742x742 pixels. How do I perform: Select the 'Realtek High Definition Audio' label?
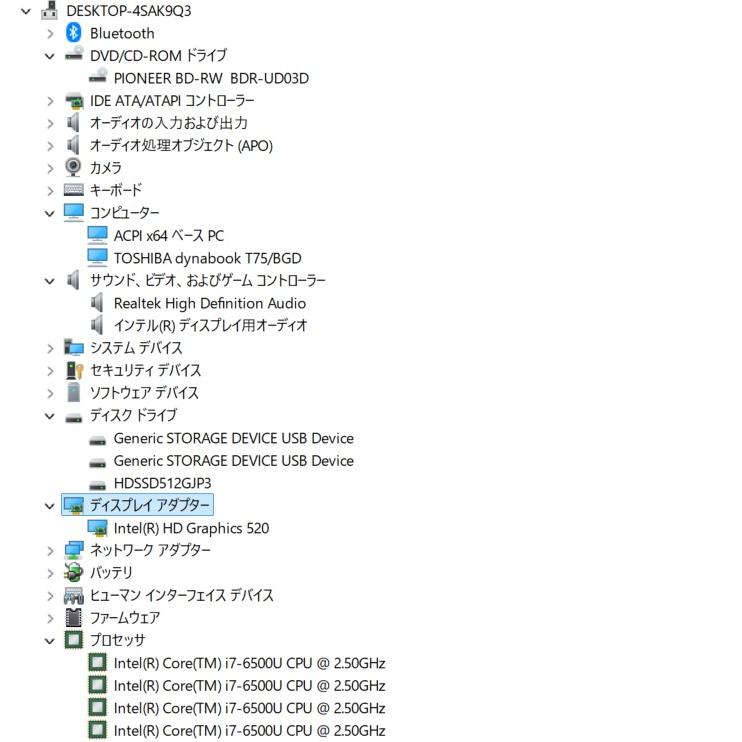(x=210, y=303)
